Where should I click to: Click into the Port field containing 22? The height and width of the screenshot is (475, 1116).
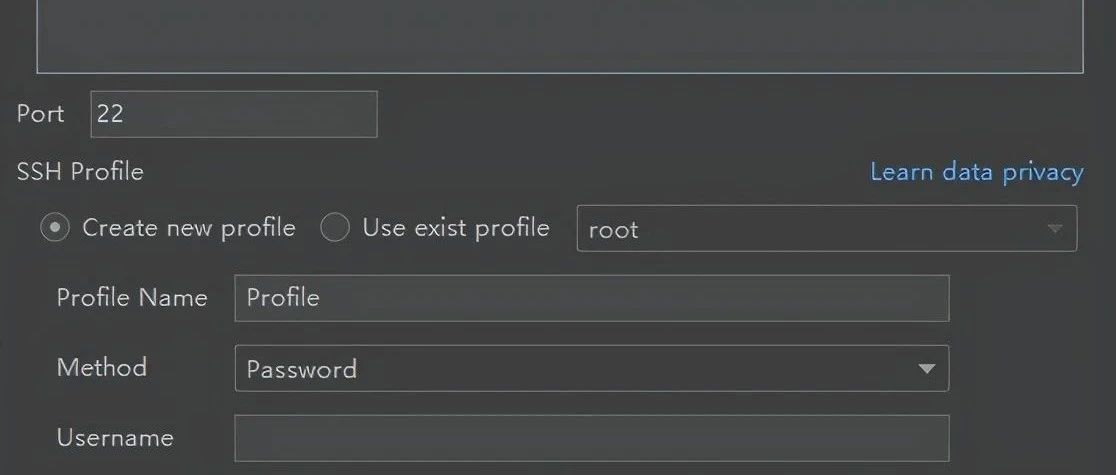click(x=233, y=114)
